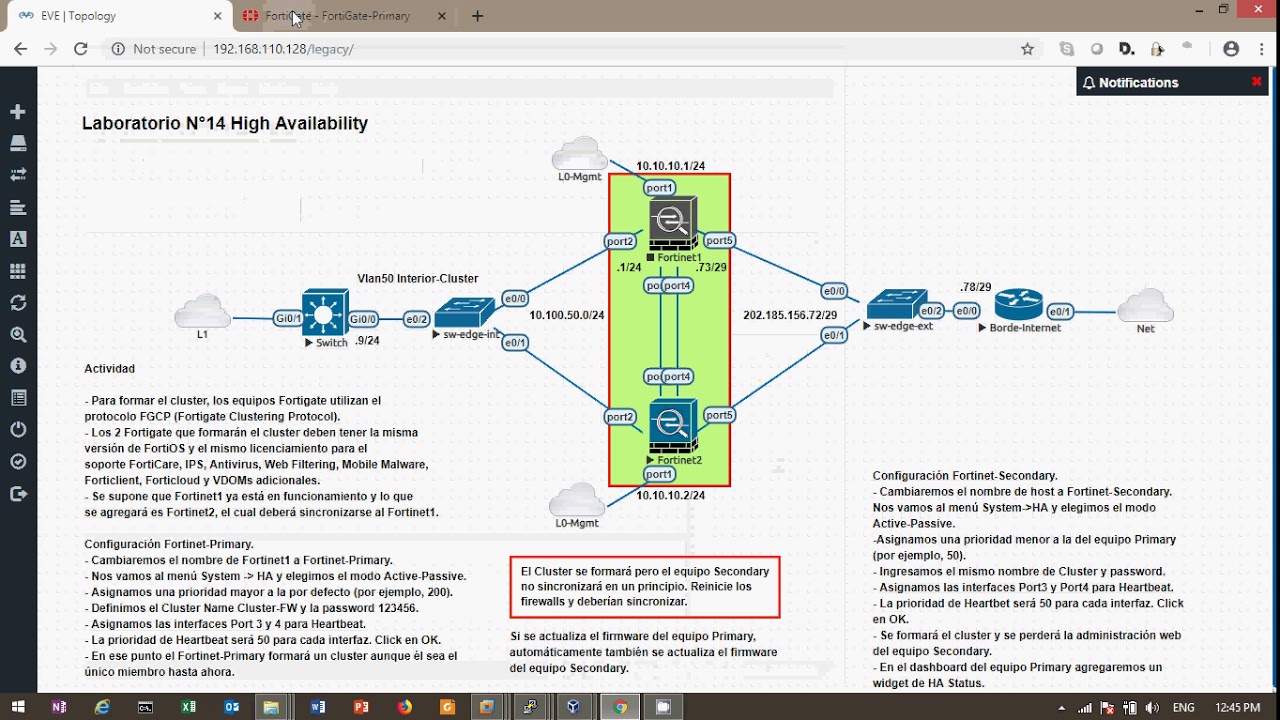Click the e0/2 label on sw-edge-int
This screenshot has width=1280, height=720.
click(x=417, y=319)
